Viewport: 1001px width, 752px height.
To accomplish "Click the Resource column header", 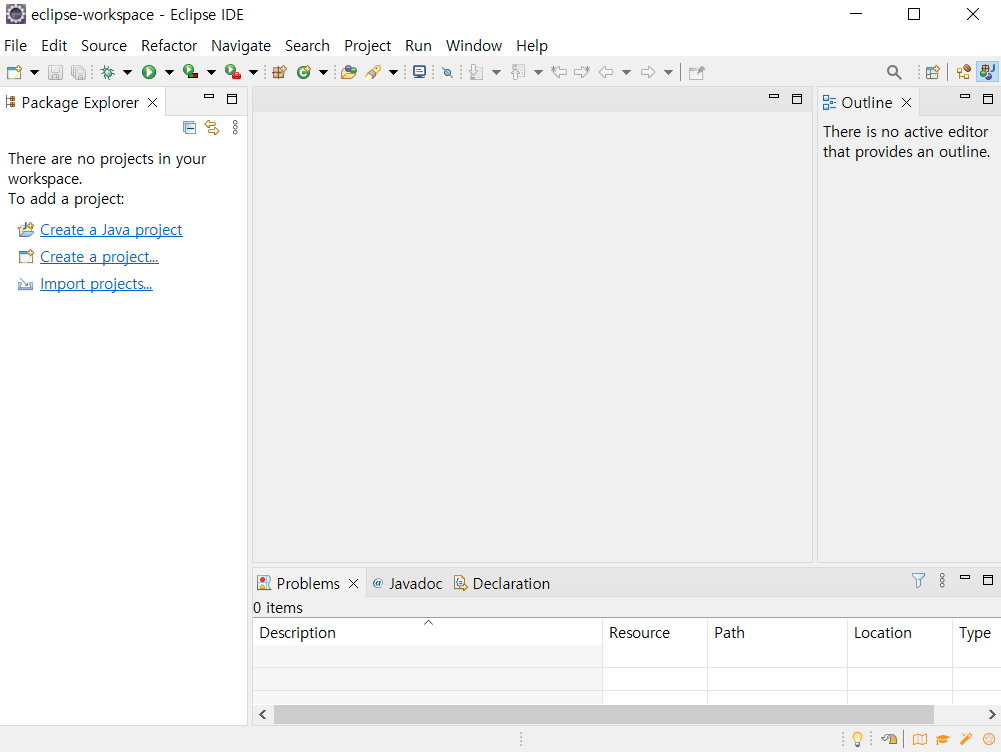I will [655, 633].
